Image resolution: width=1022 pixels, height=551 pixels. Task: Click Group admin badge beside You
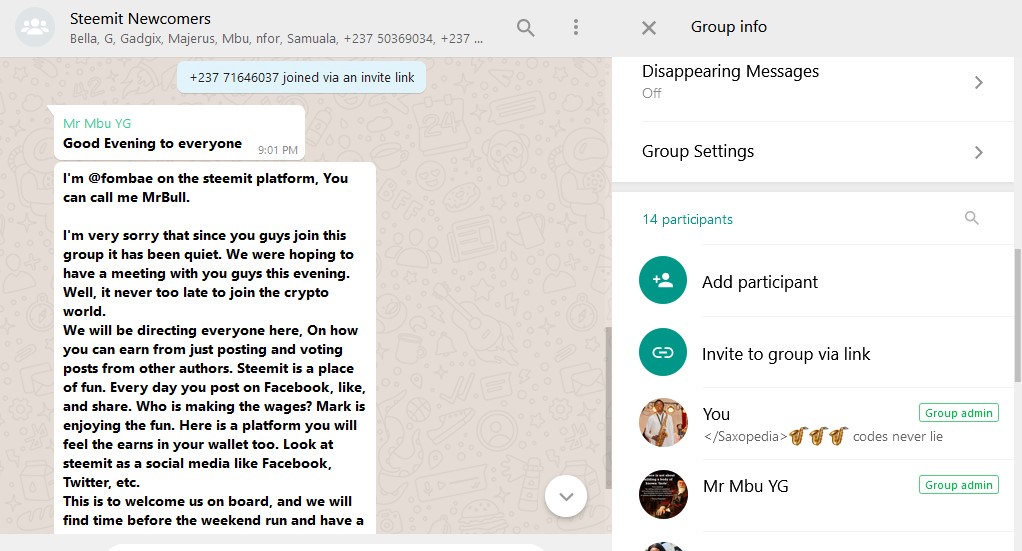pos(959,413)
